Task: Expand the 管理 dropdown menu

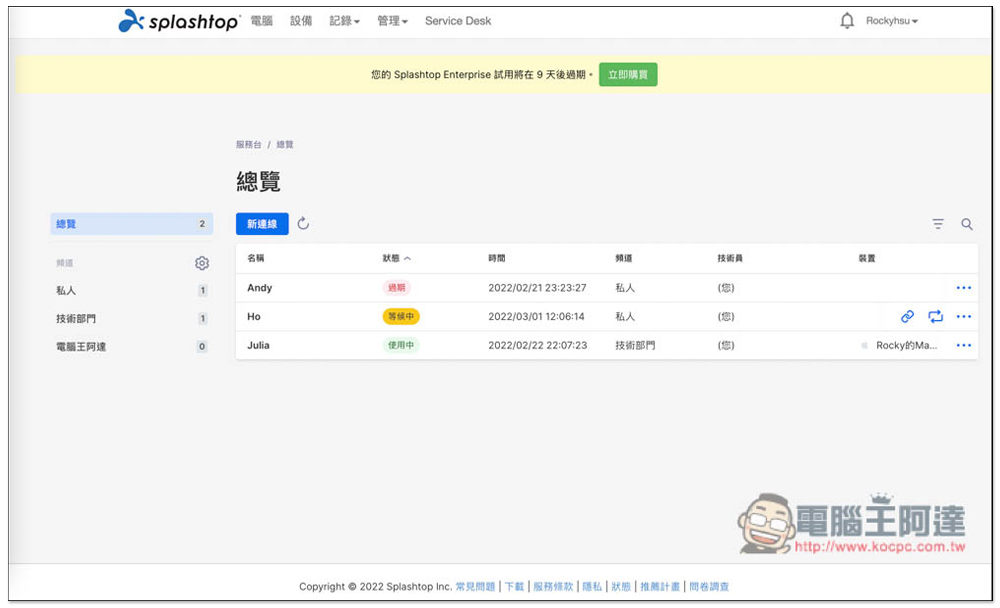Action: pyautogui.click(x=392, y=21)
